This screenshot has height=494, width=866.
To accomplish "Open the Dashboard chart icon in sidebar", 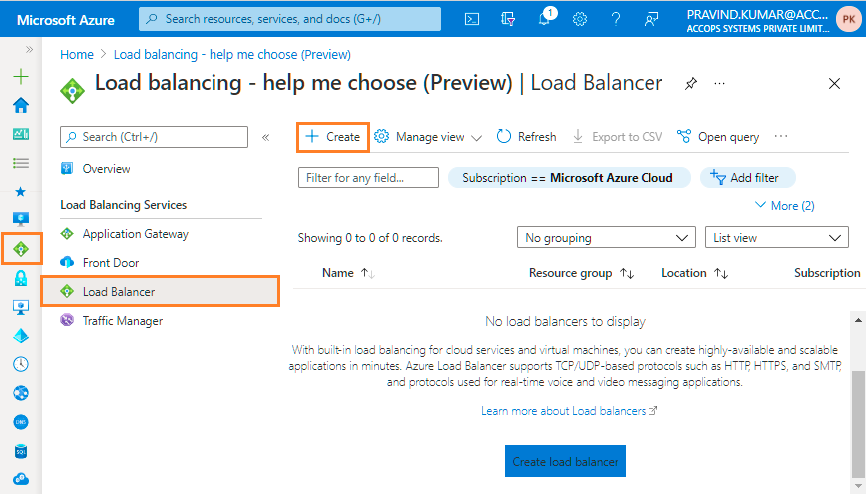I will click(21, 134).
